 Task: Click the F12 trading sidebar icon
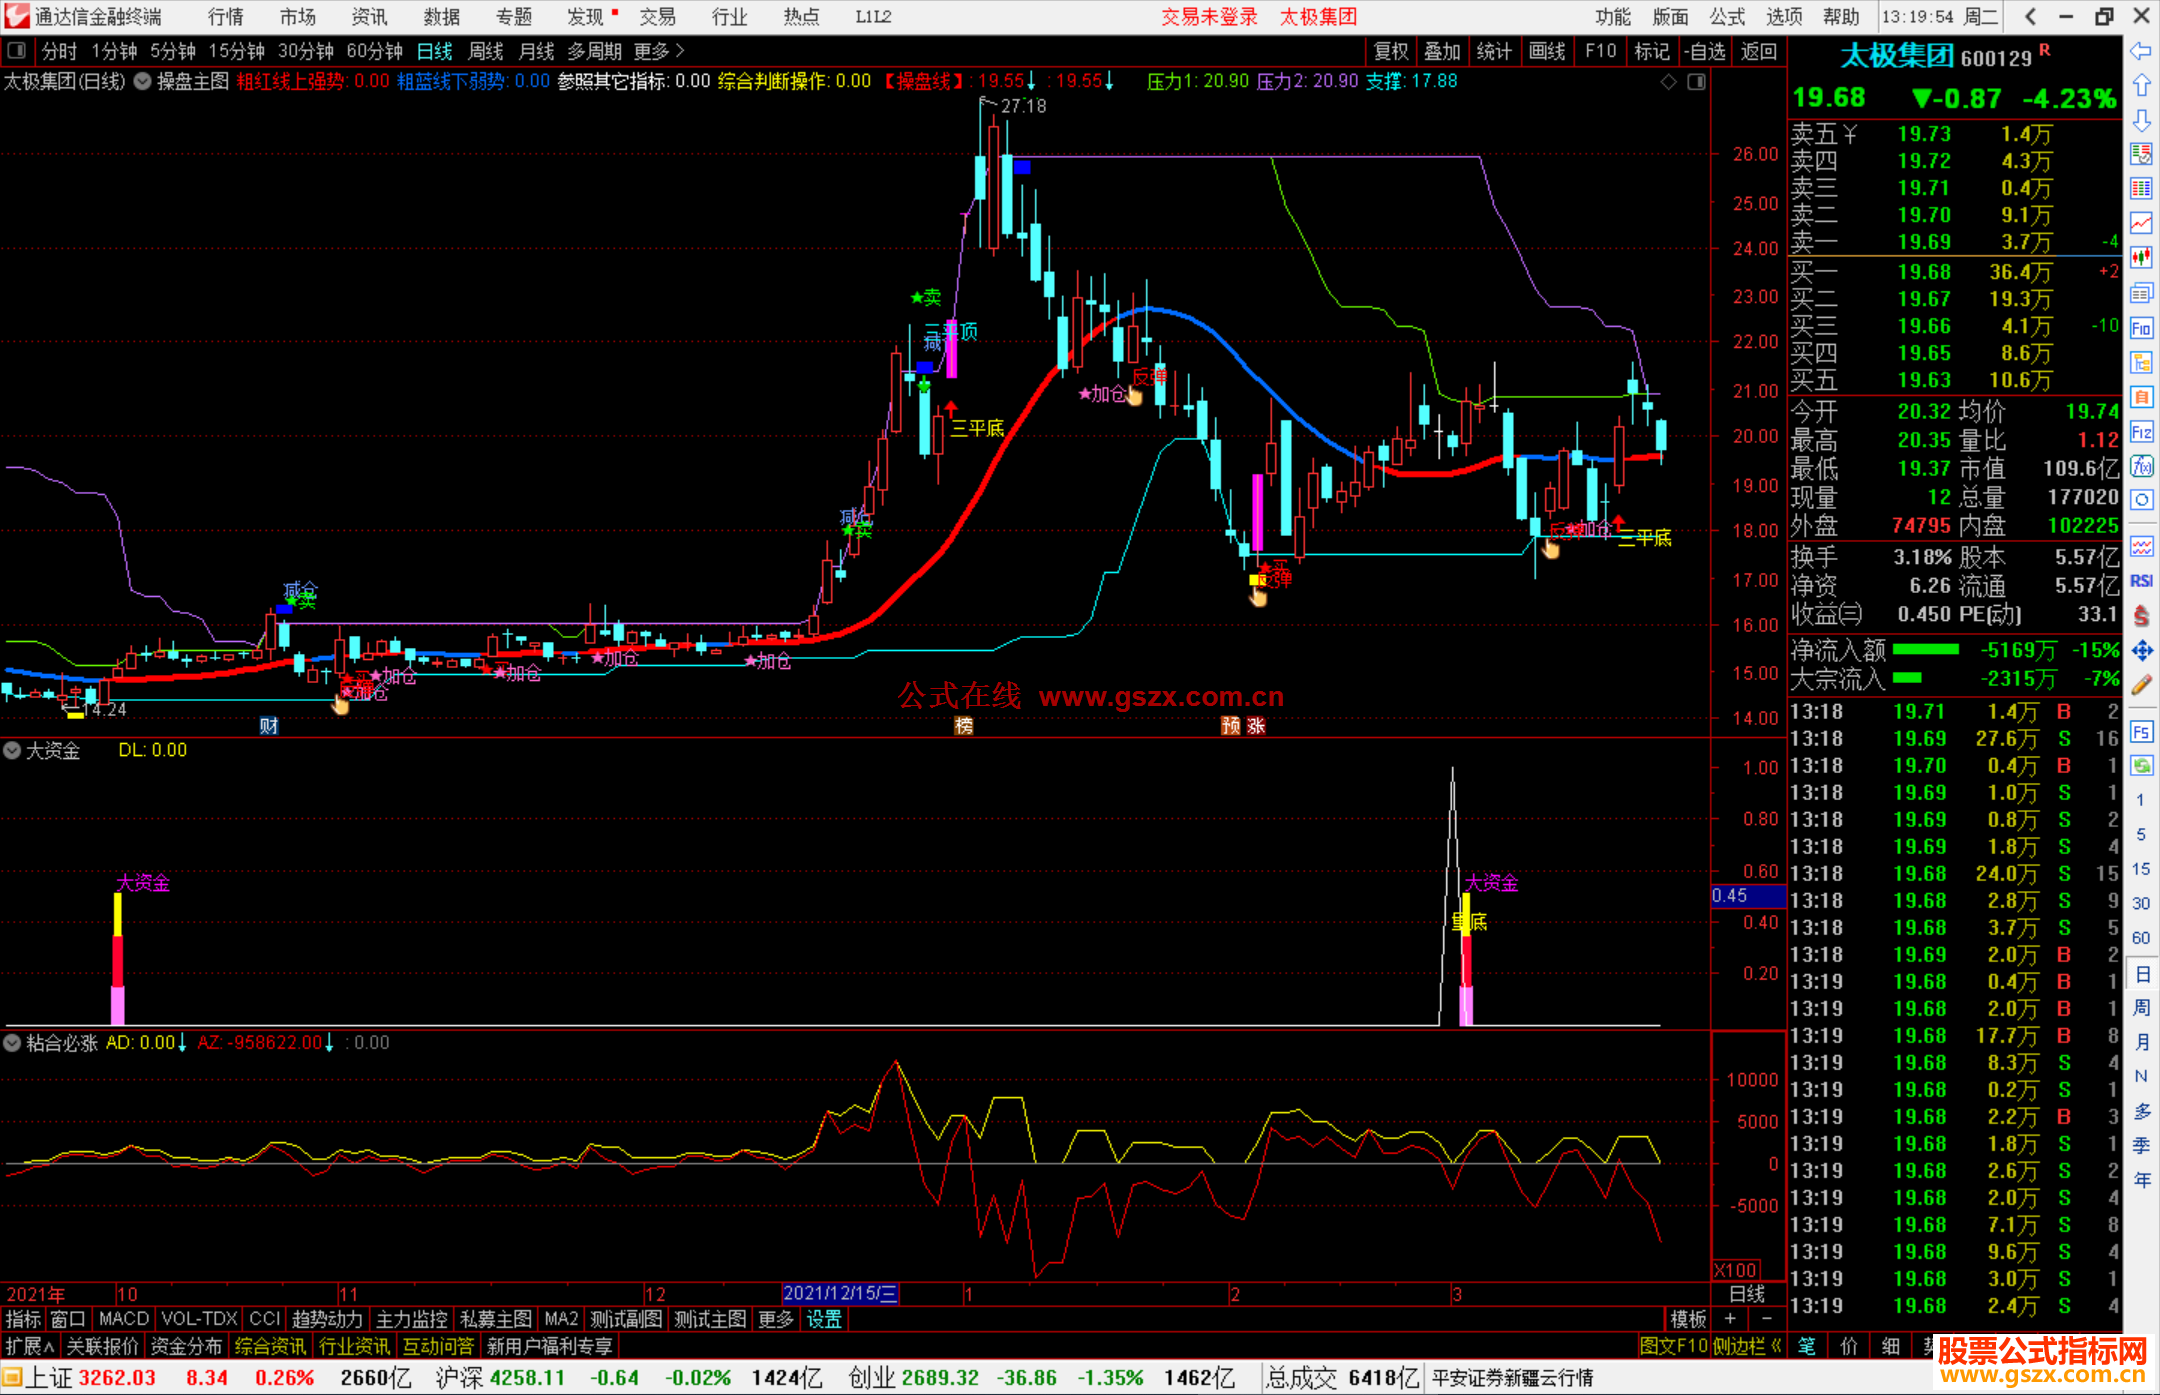2141,432
